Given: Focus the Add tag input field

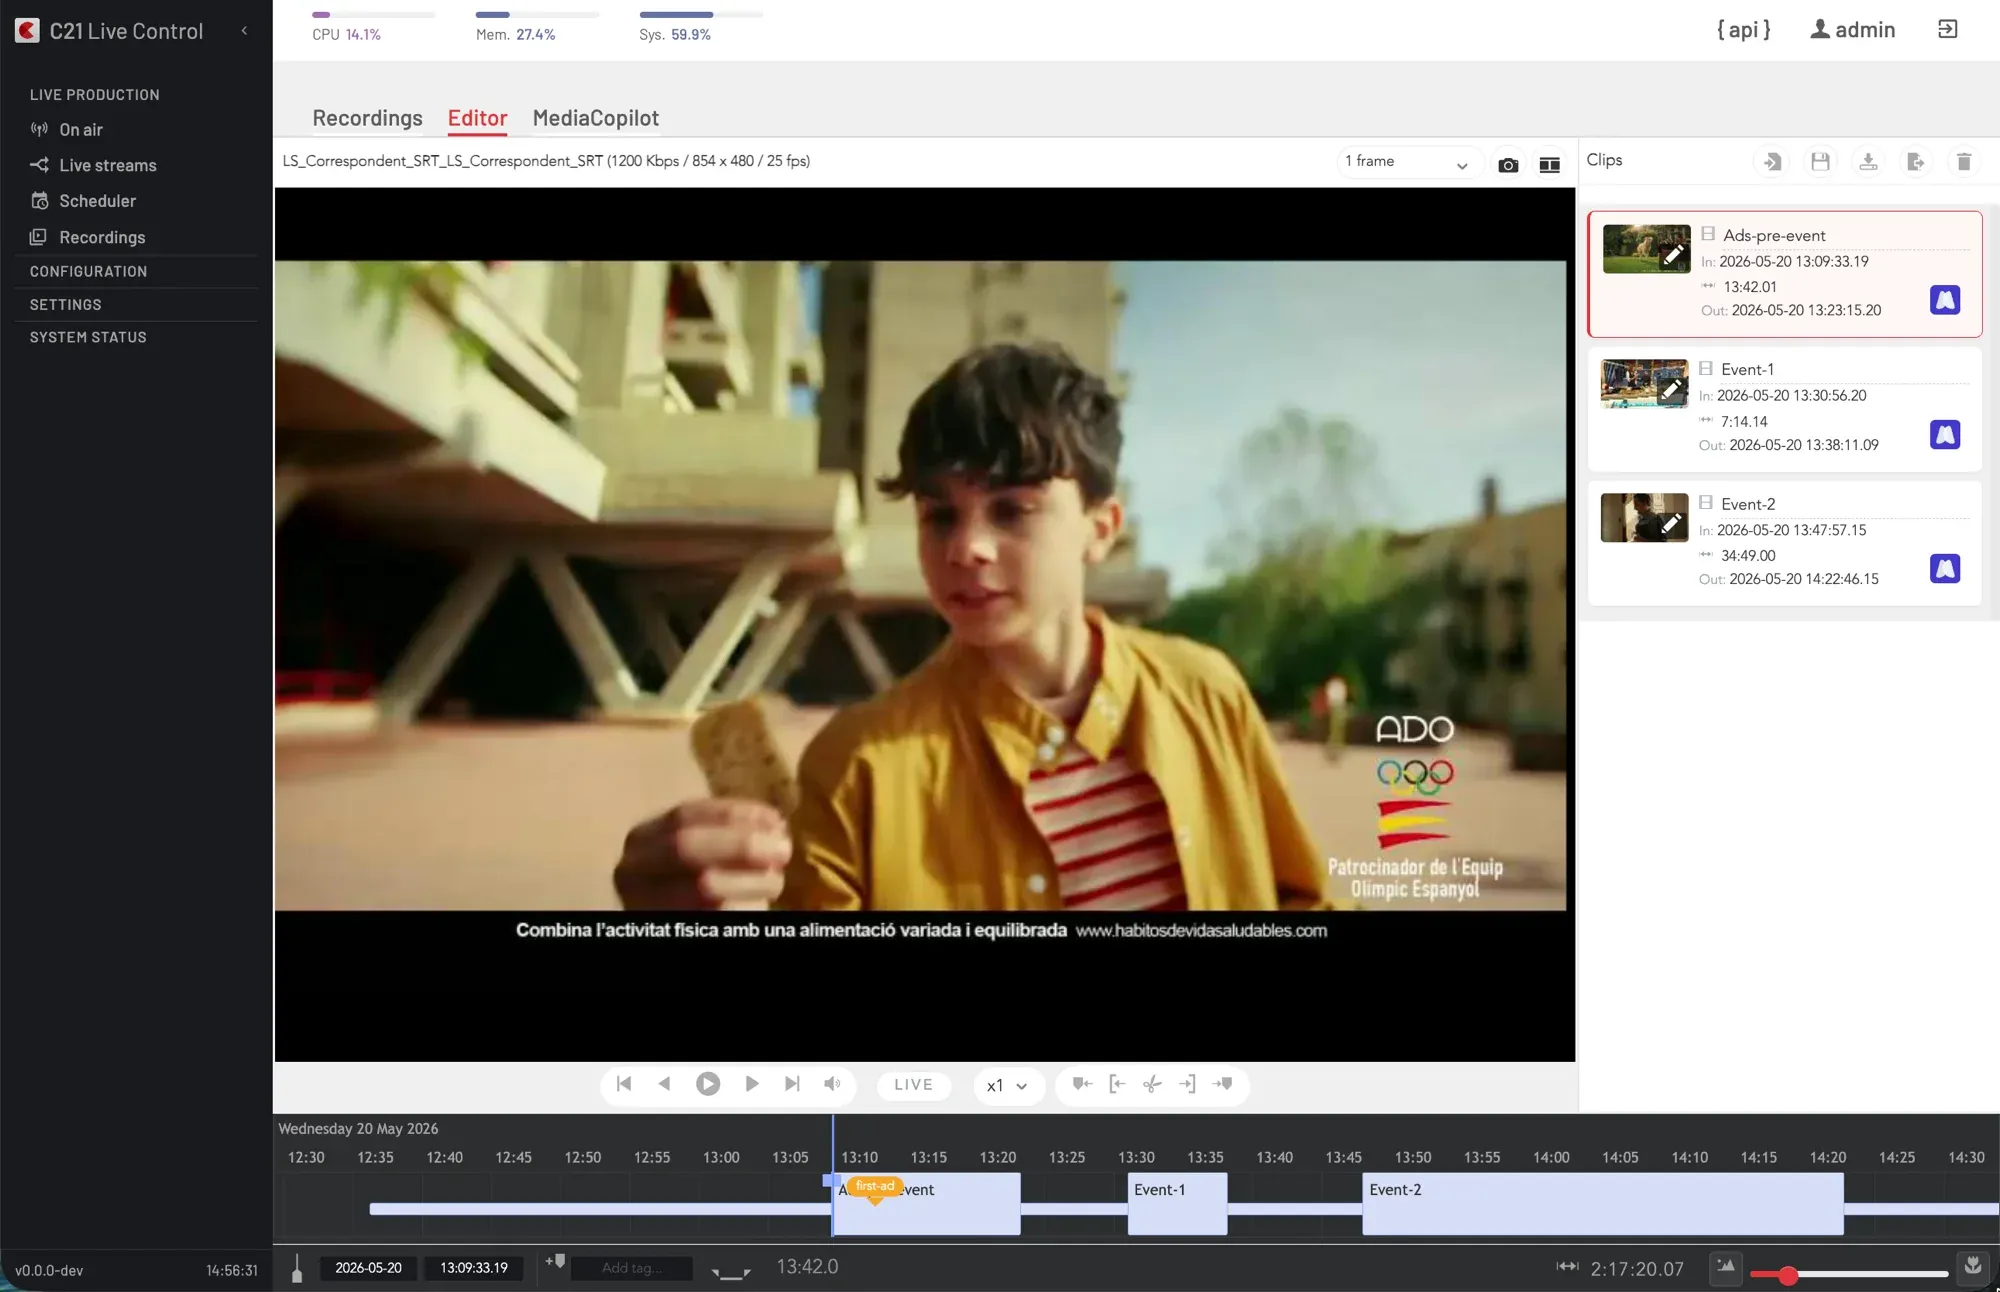Looking at the screenshot, I should click(x=632, y=1268).
